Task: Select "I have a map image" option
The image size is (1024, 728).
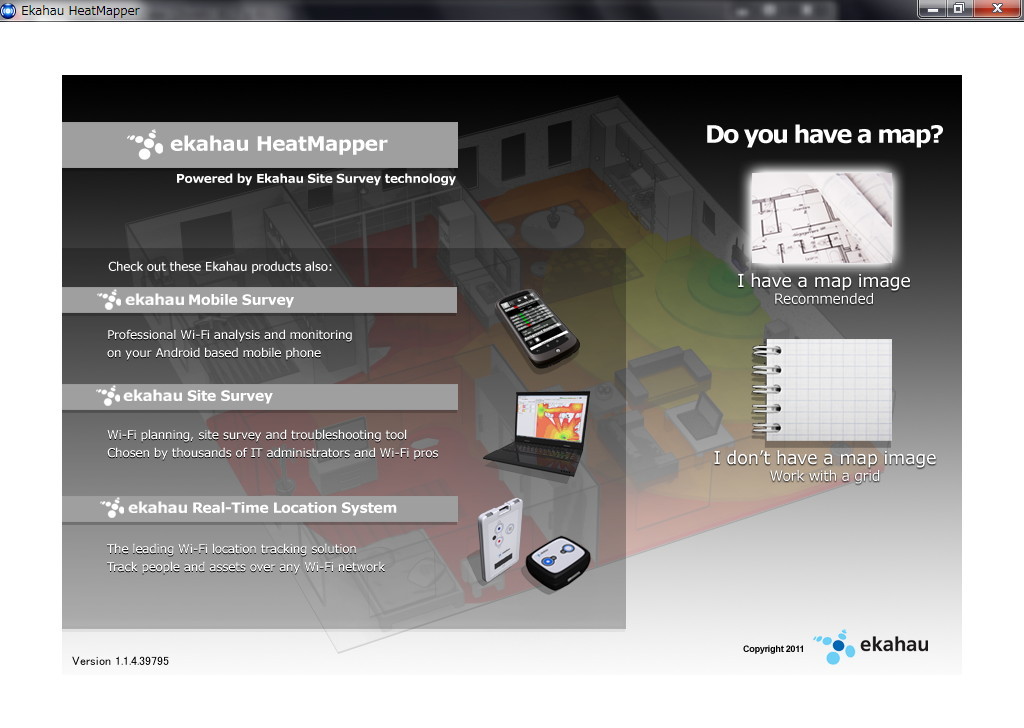Action: point(824,281)
